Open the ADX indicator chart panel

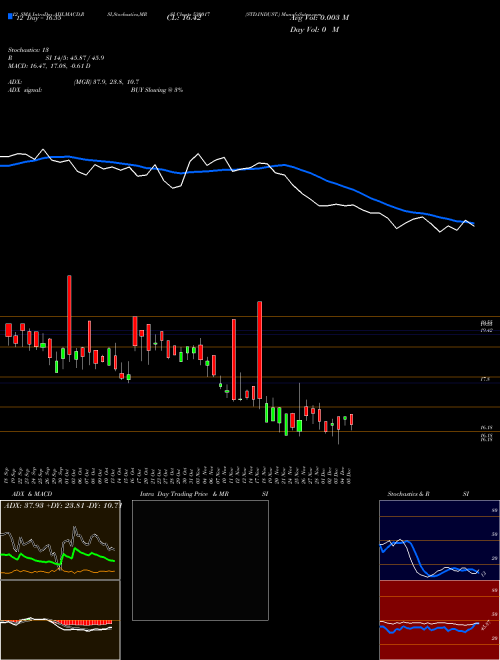[60, 540]
